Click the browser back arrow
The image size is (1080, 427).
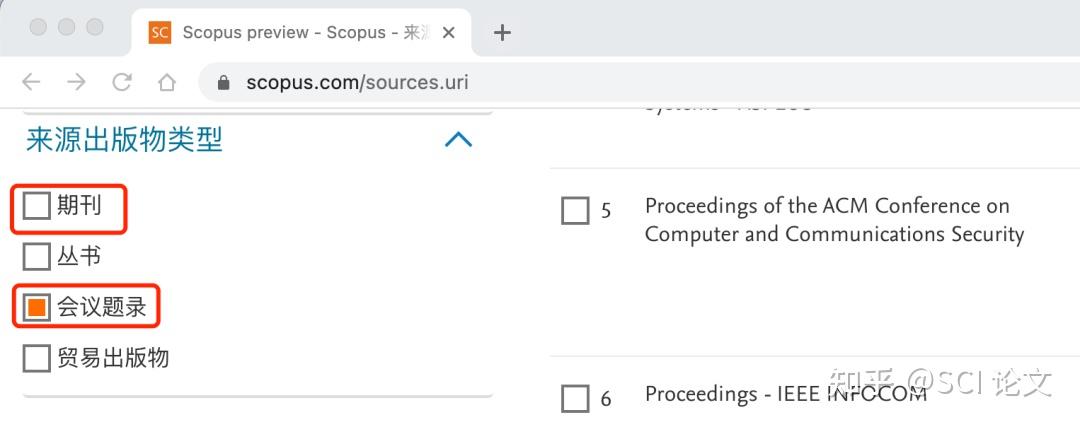[x=31, y=83]
